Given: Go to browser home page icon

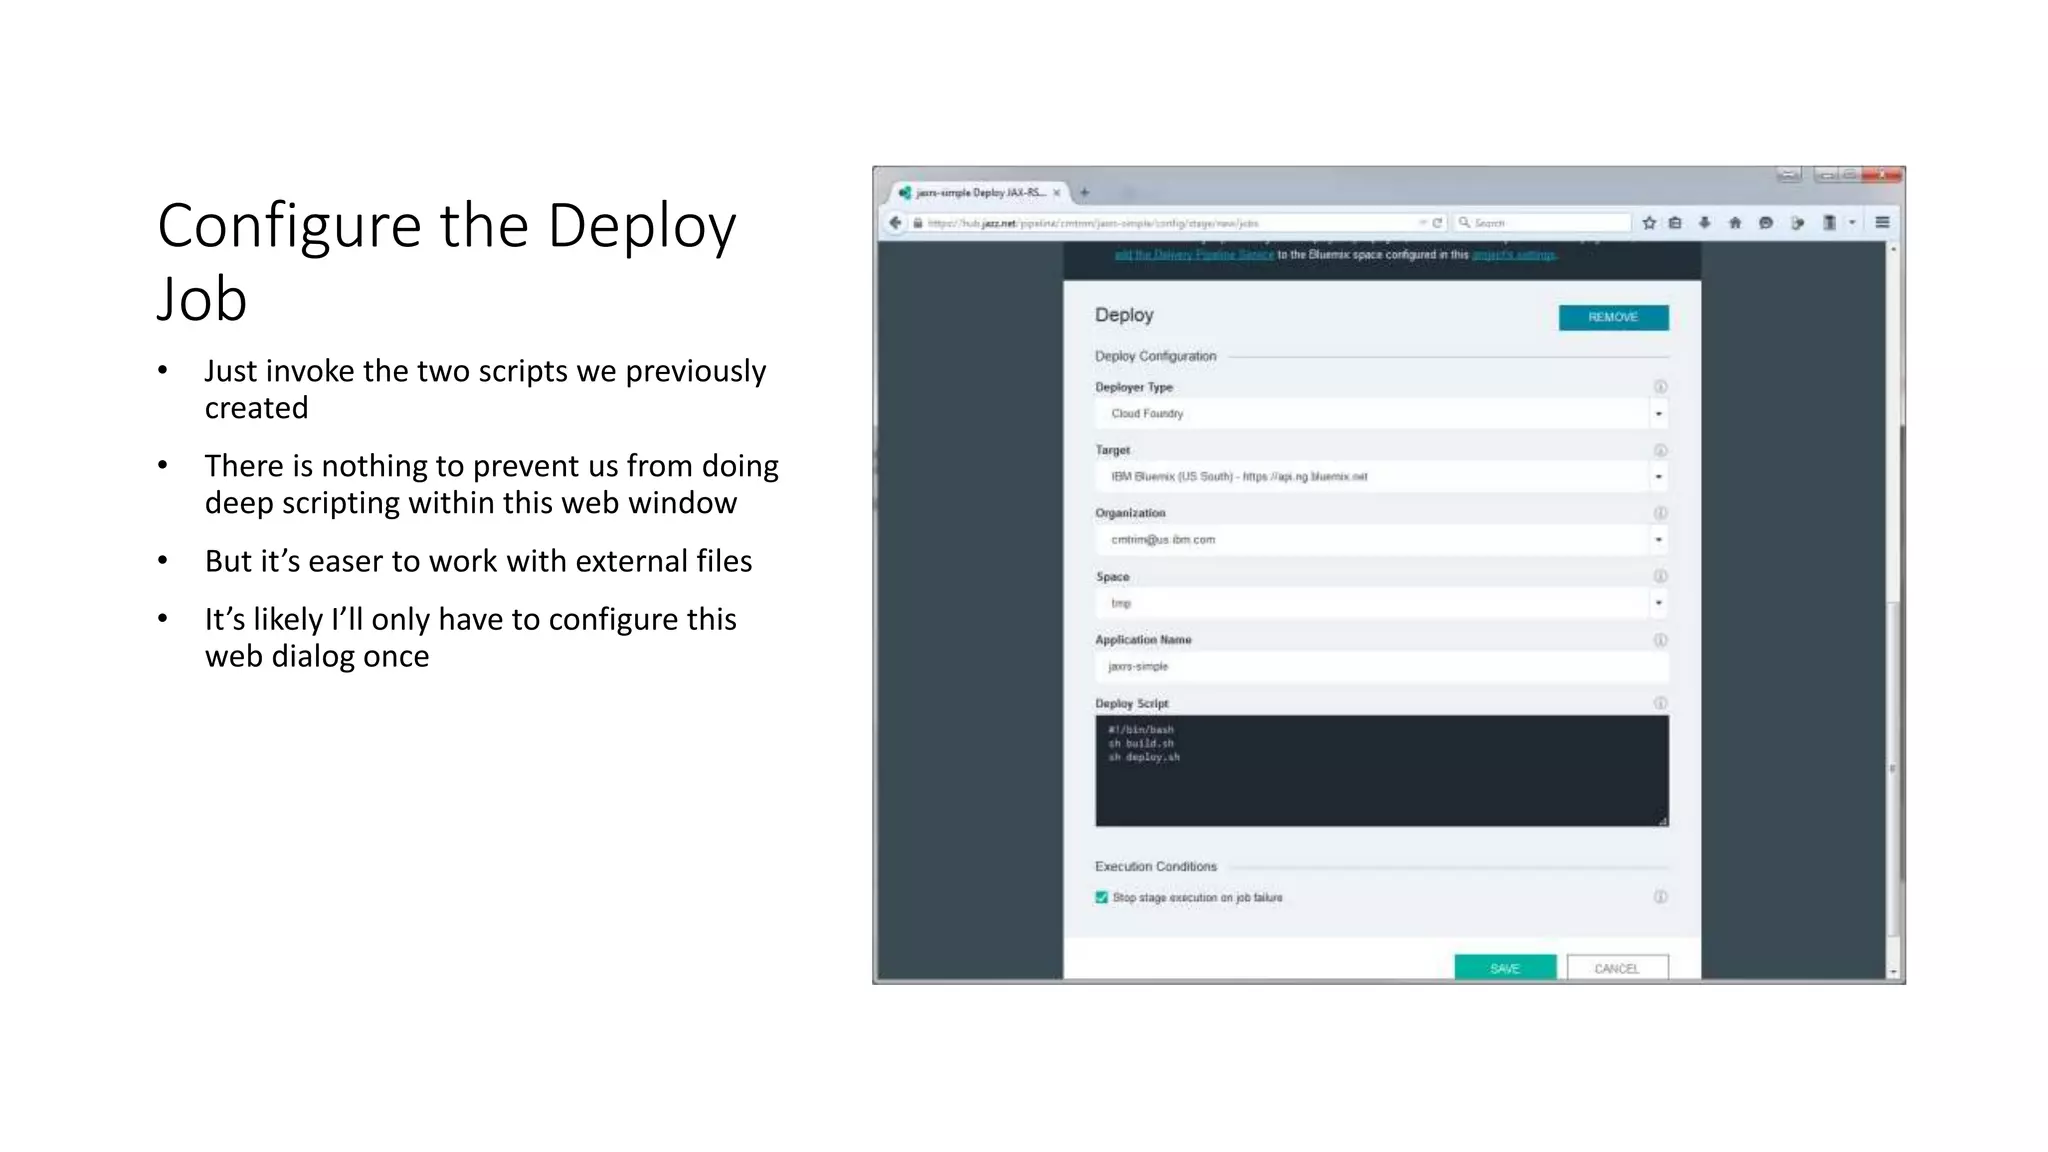Looking at the screenshot, I should [1735, 223].
